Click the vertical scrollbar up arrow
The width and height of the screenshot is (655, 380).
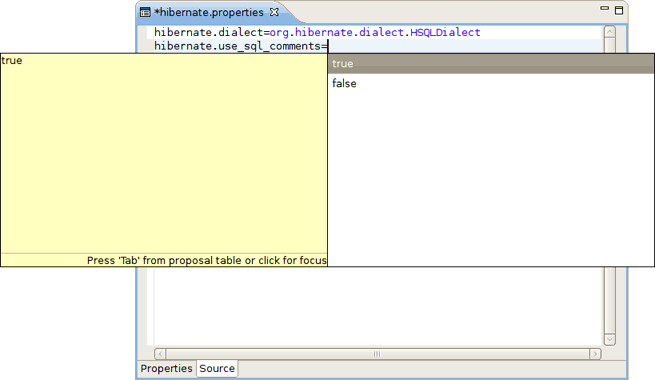pyautogui.click(x=609, y=32)
